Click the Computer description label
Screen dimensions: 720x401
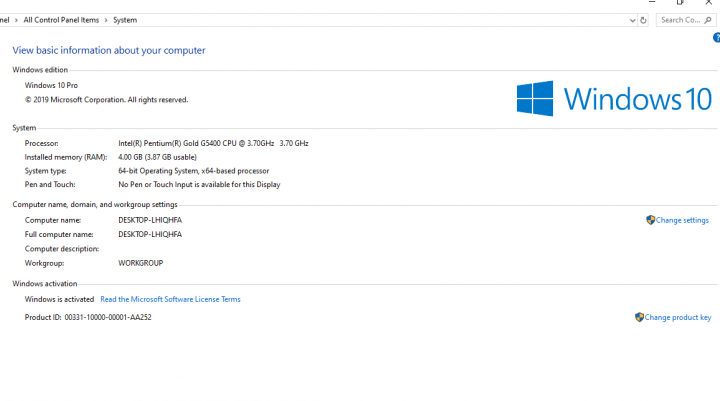pos(62,249)
